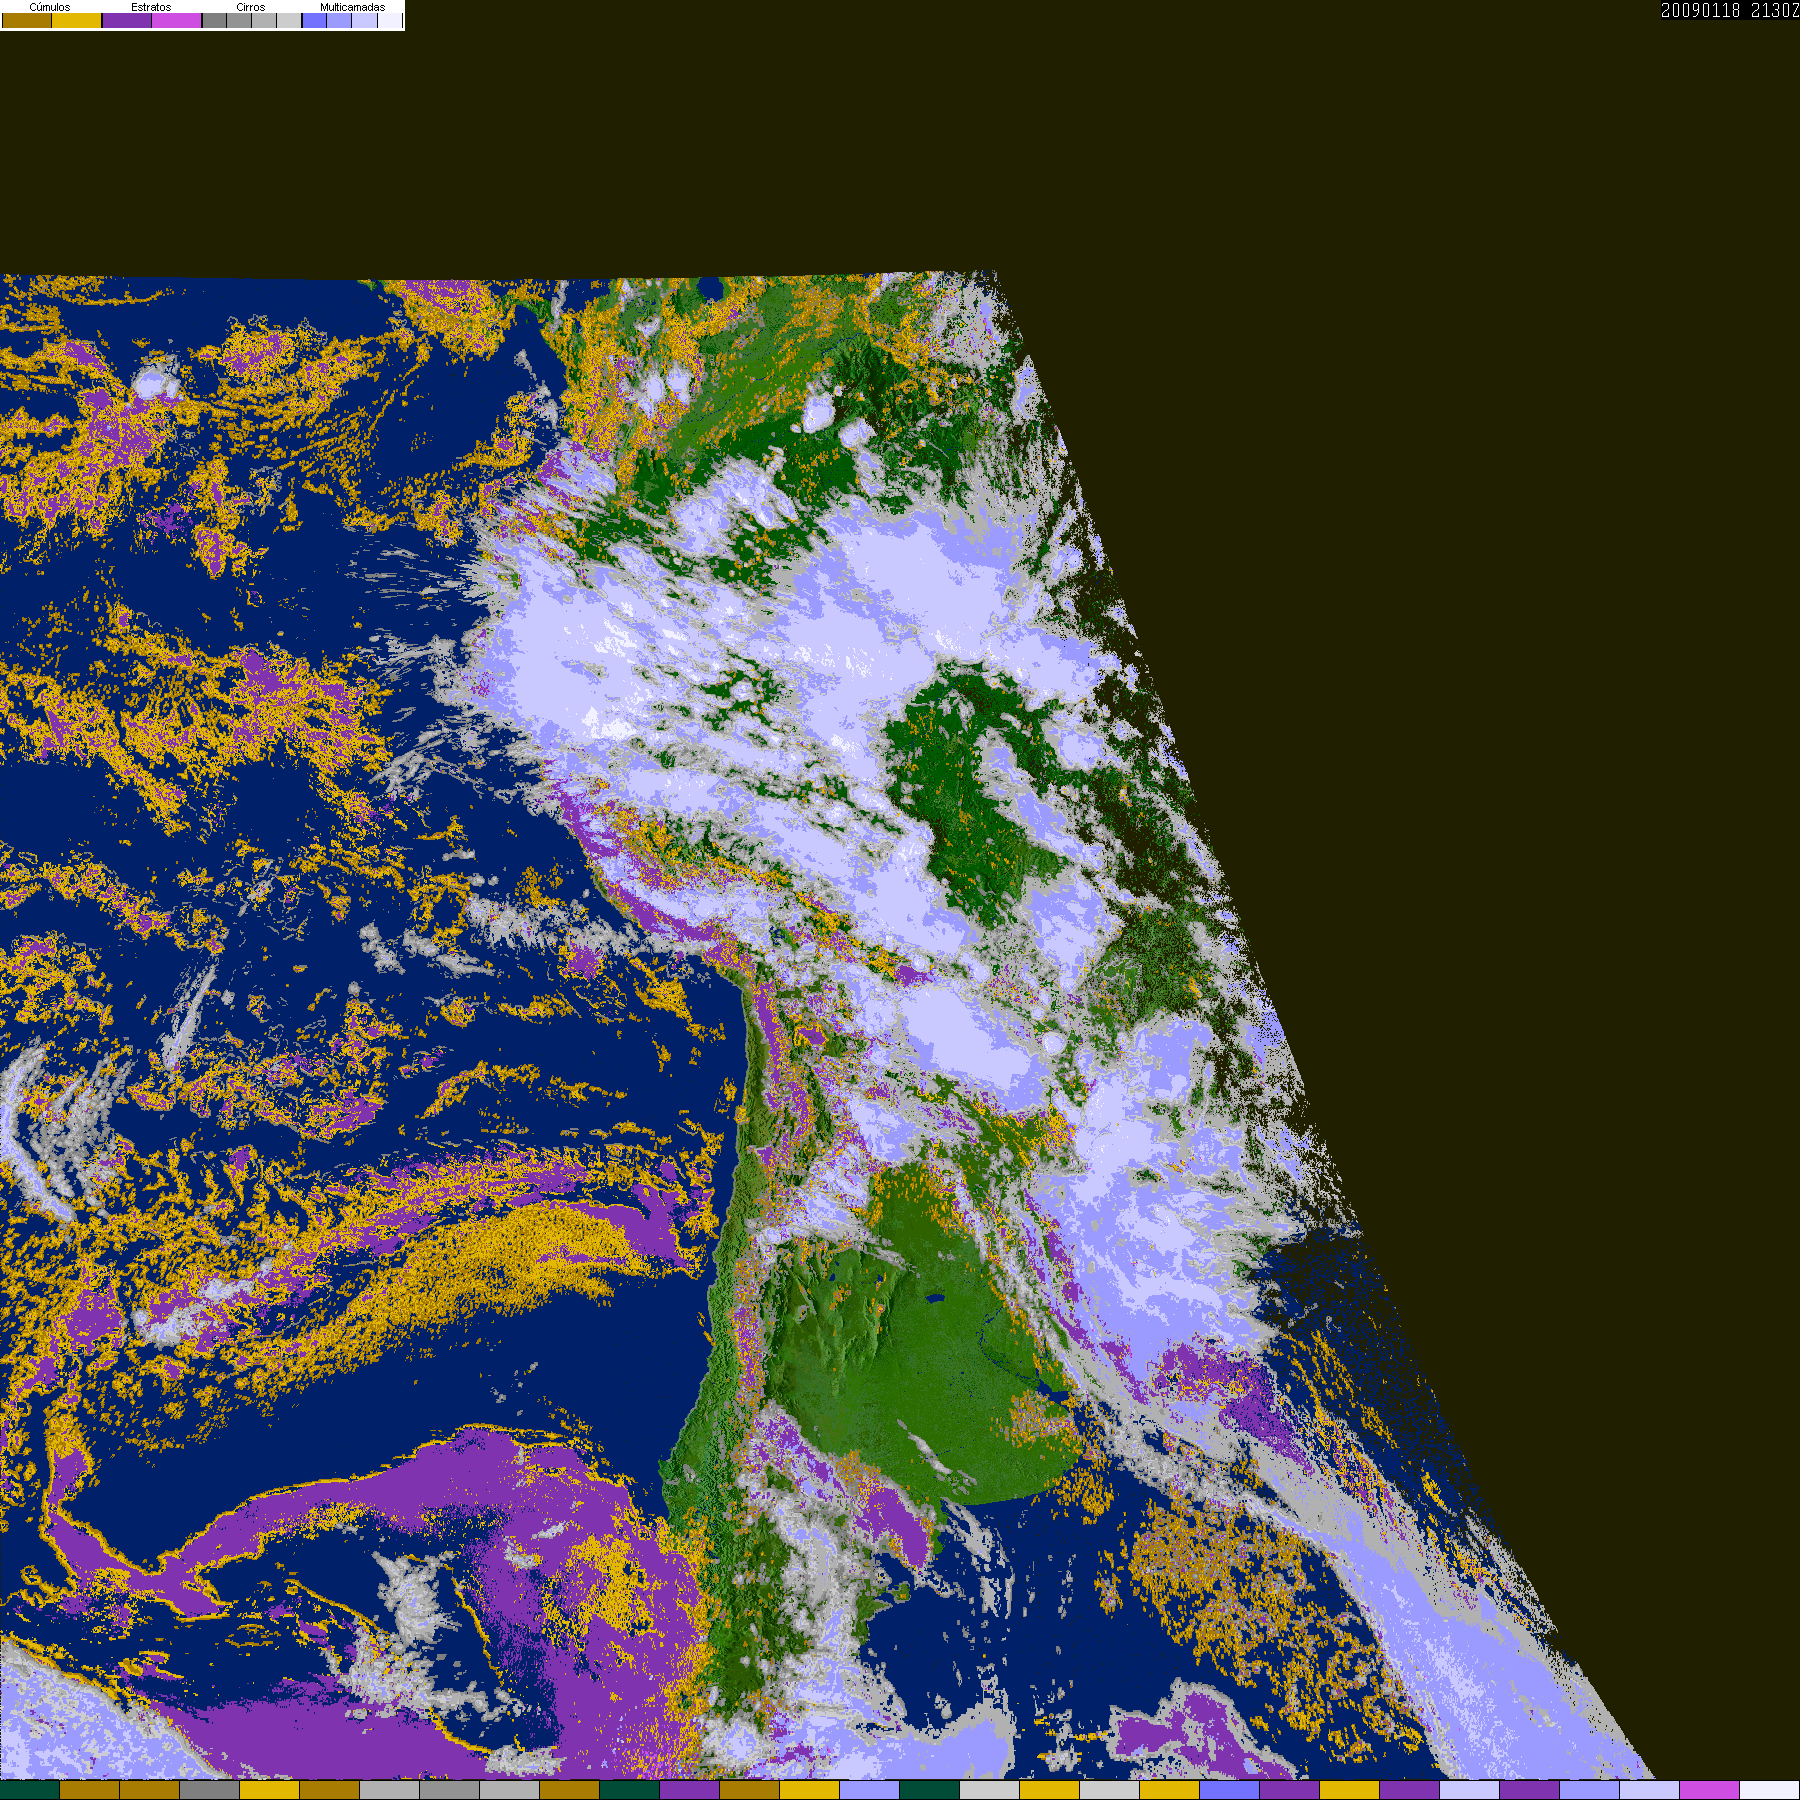Screen dimensions: 1800x1800
Task: Pick the near-white Multicamadas legend swatch
Action: [390, 20]
